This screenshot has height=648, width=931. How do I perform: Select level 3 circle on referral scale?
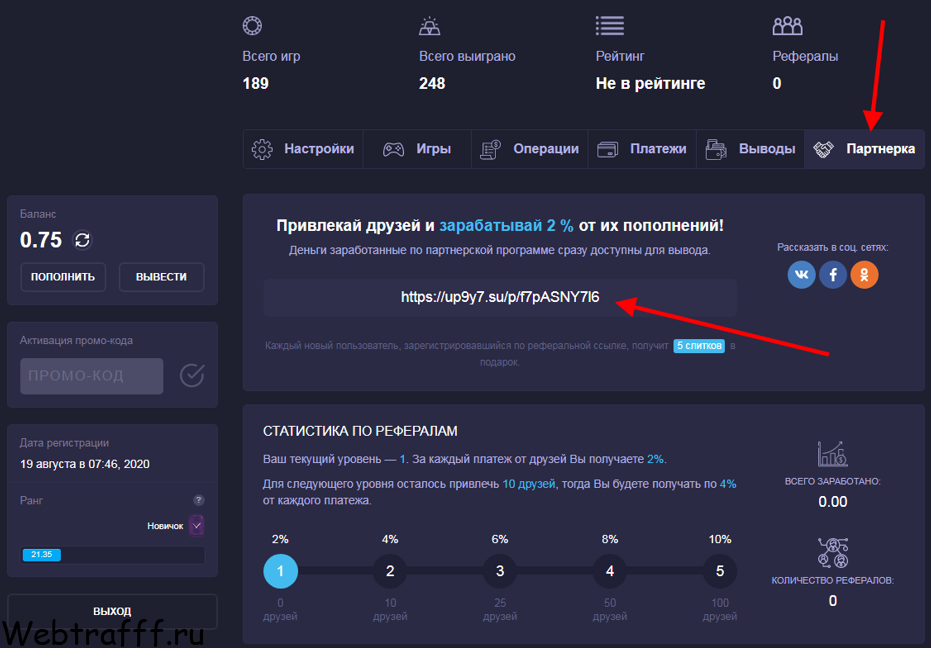[500, 571]
